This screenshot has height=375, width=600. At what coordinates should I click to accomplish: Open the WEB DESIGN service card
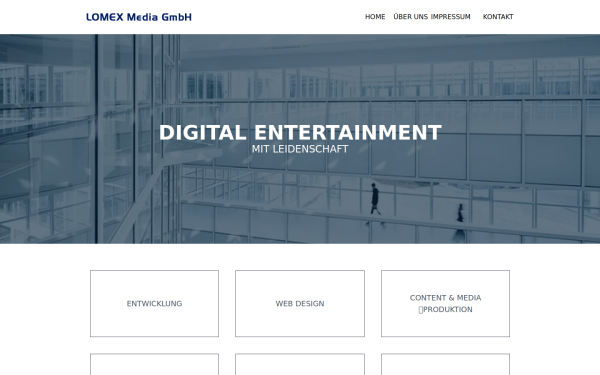[300, 303]
